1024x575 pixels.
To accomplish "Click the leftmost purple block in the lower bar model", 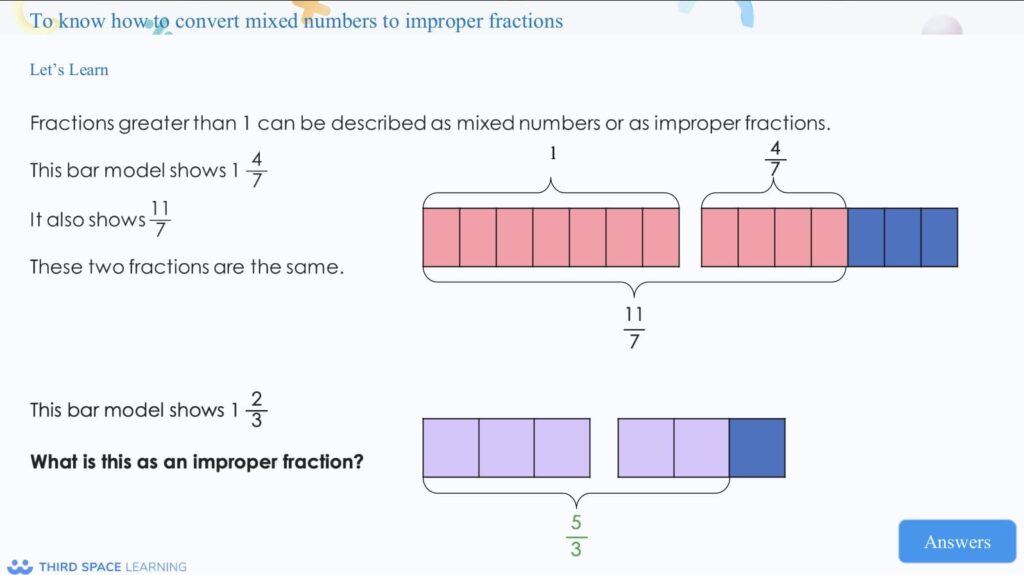I will (451, 447).
